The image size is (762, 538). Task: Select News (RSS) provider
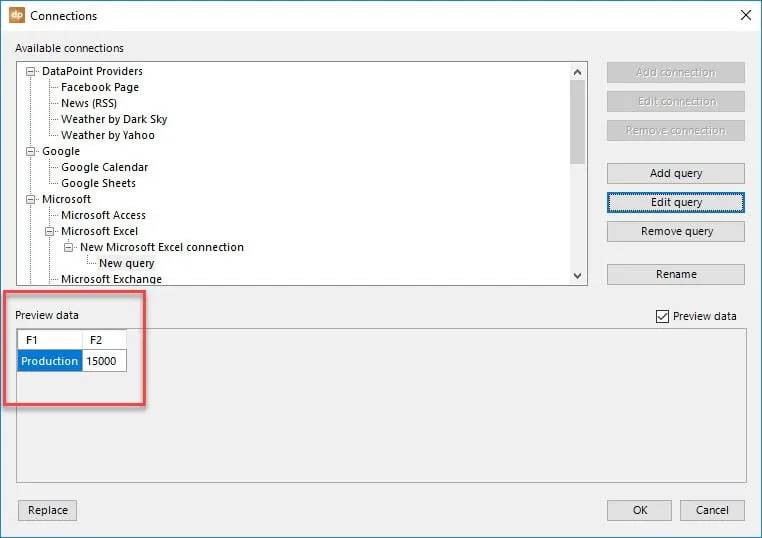[88, 104]
